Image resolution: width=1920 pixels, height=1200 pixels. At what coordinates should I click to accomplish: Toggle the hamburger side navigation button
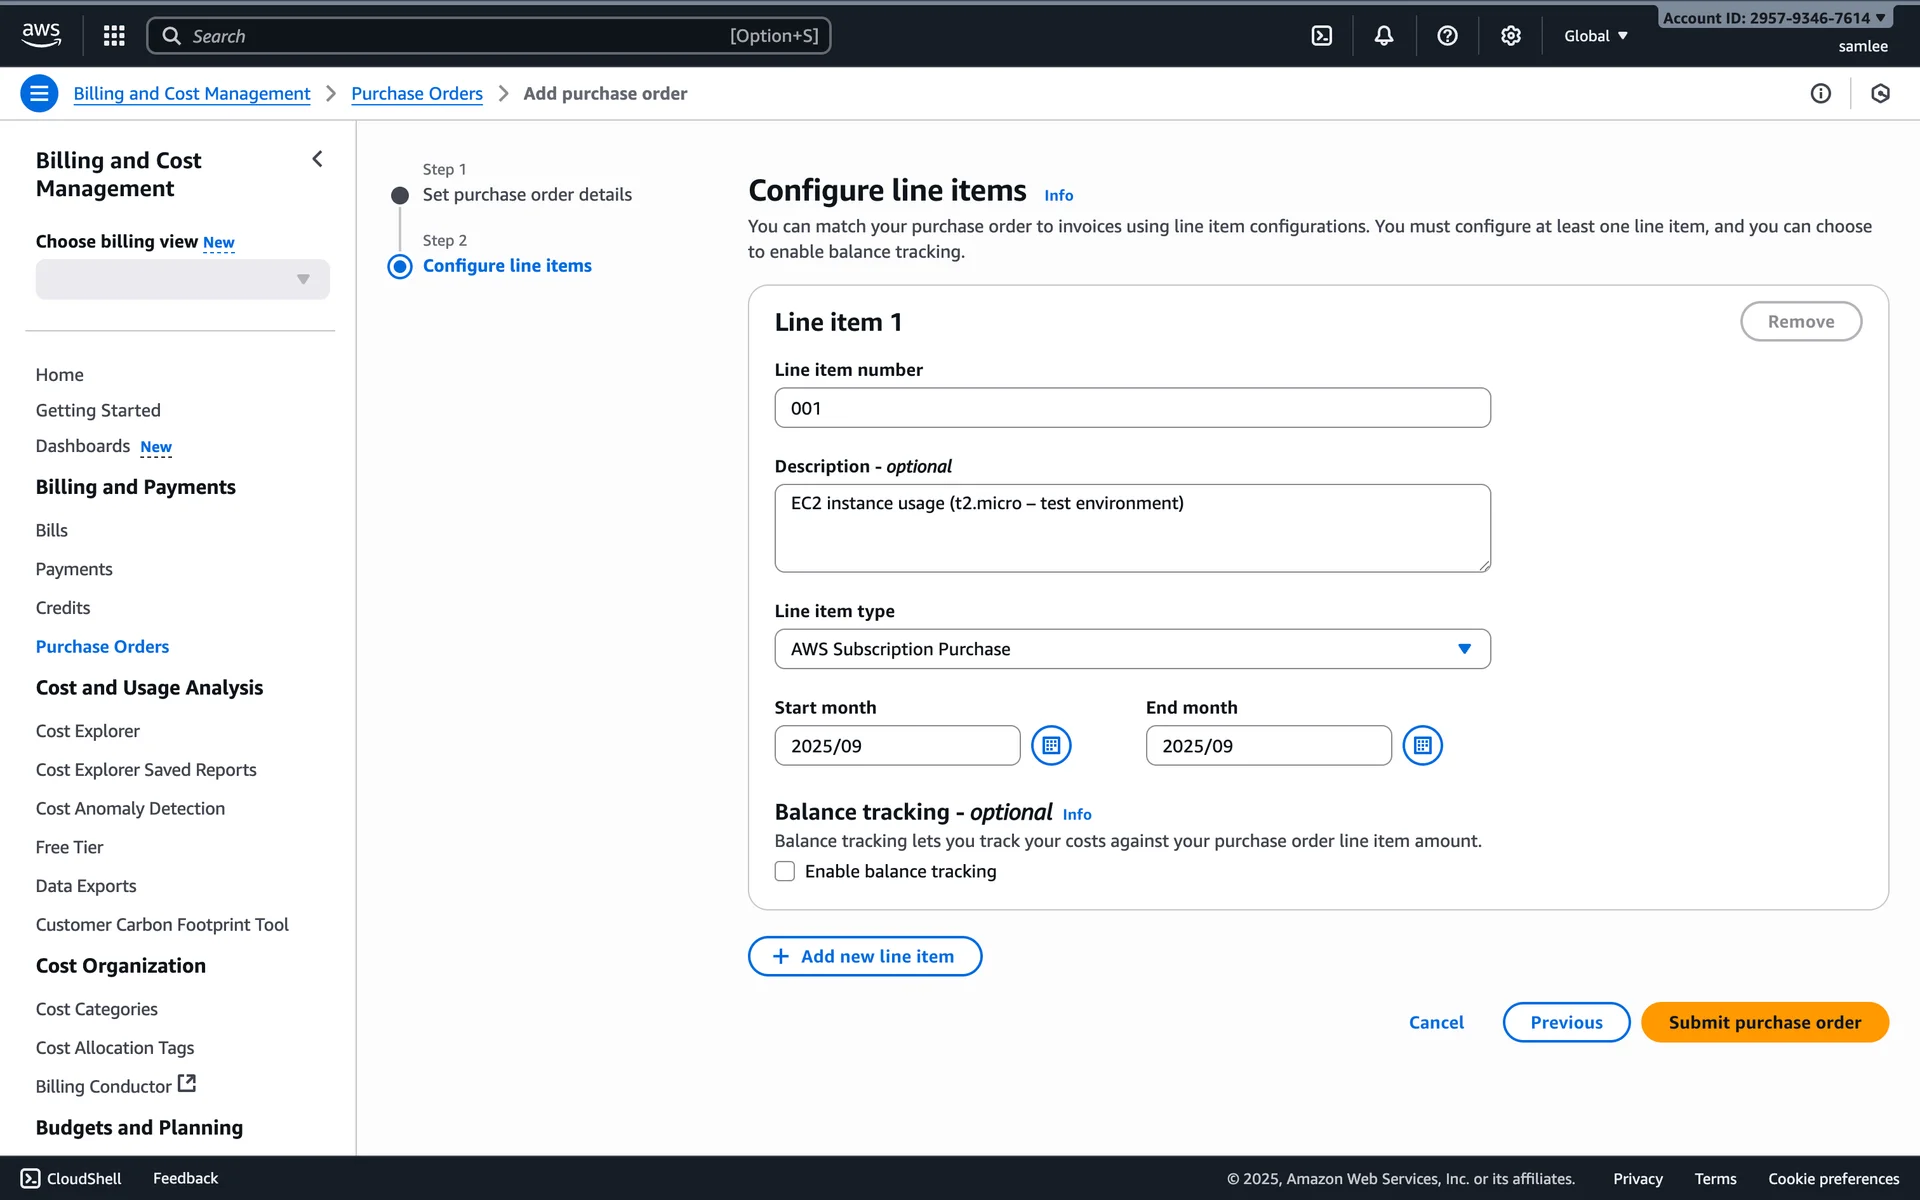39,93
